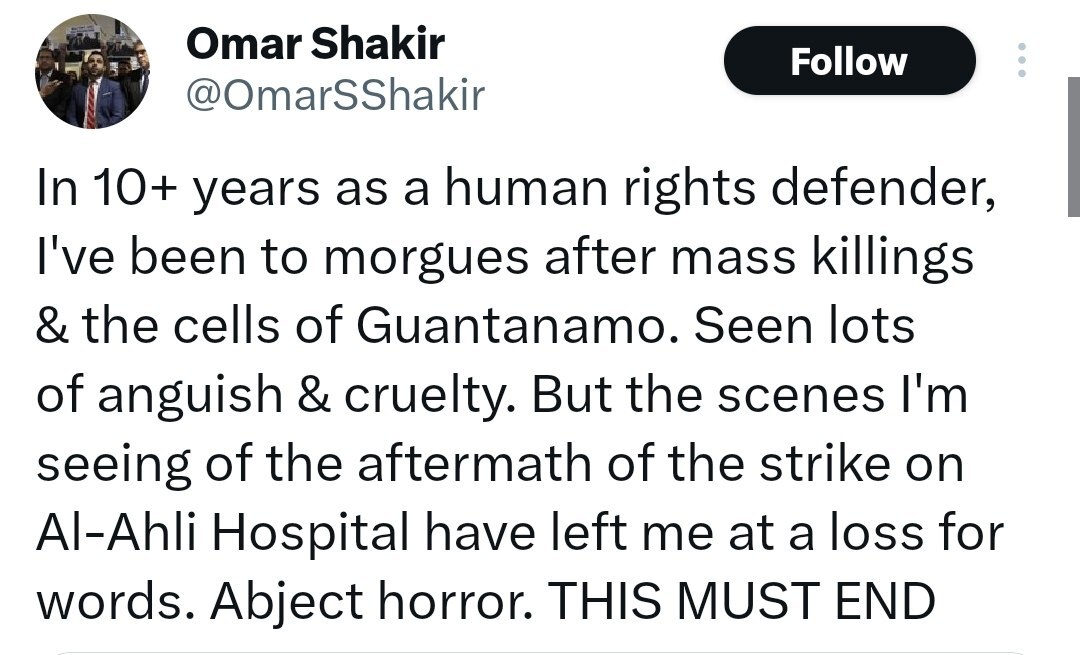Click the quoted card's top border below the tweet
The height and width of the screenshot is (655, 1080).
[540, 652]
